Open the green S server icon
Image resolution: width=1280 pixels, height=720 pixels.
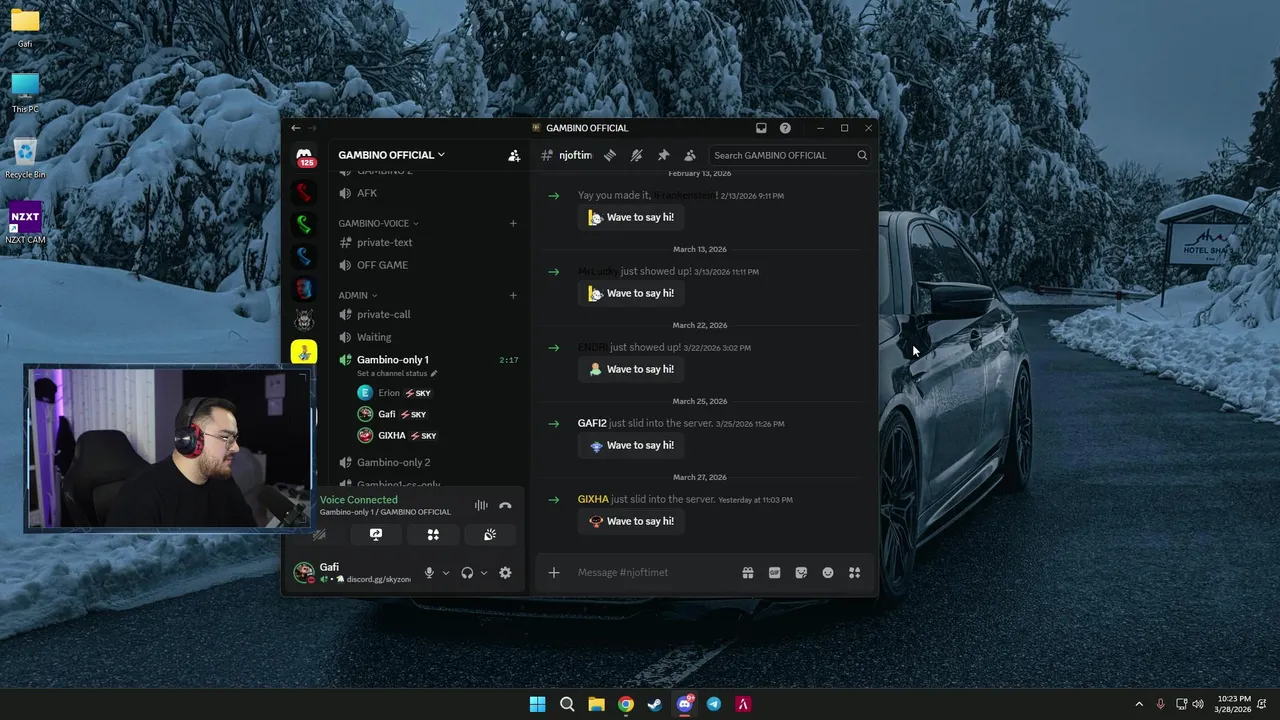[x=304, y=224]
